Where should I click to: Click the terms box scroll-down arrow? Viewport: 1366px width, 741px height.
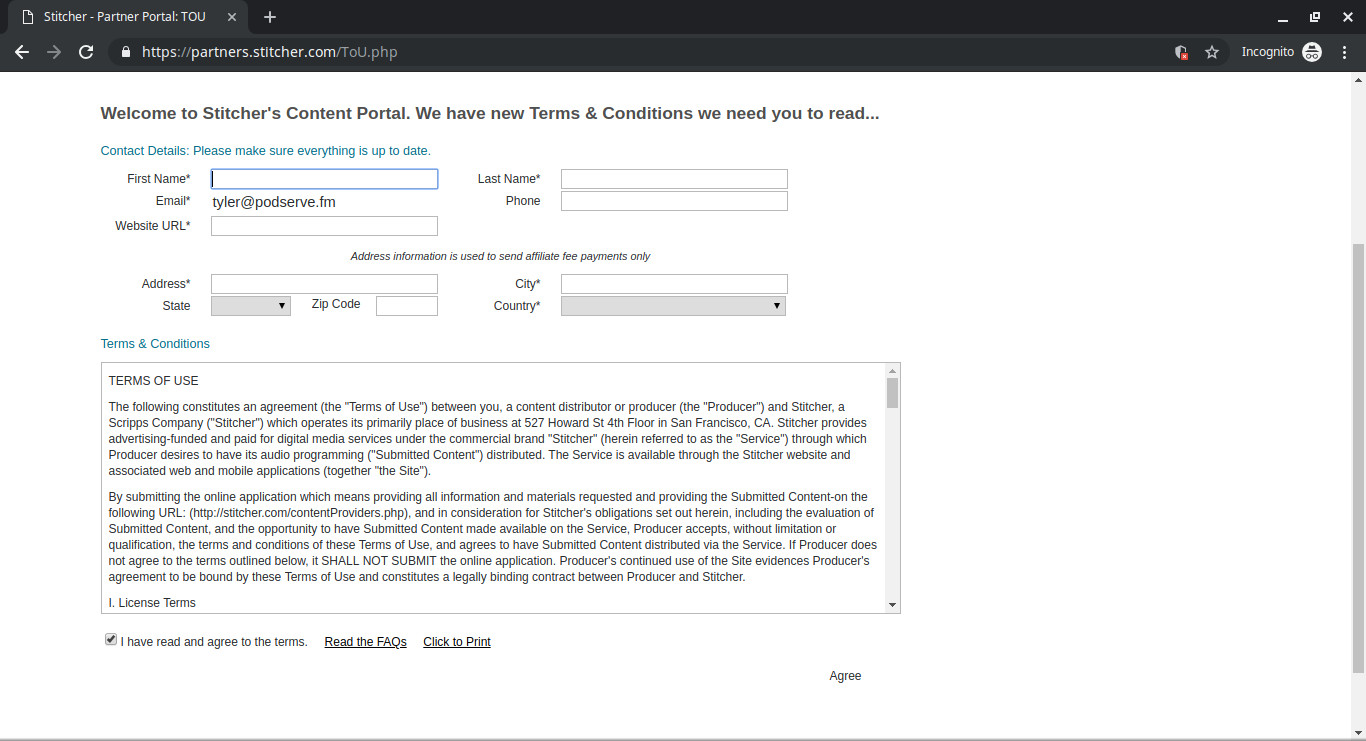(x=892, y=605)
